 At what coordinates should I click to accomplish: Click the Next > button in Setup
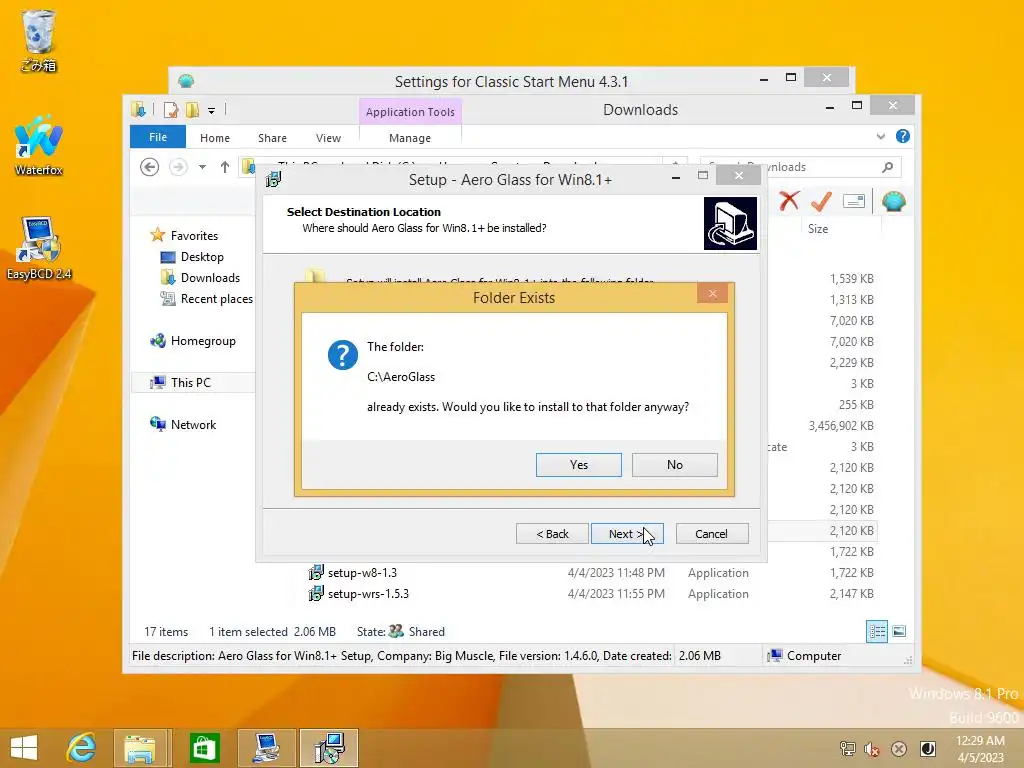(627, 534)
